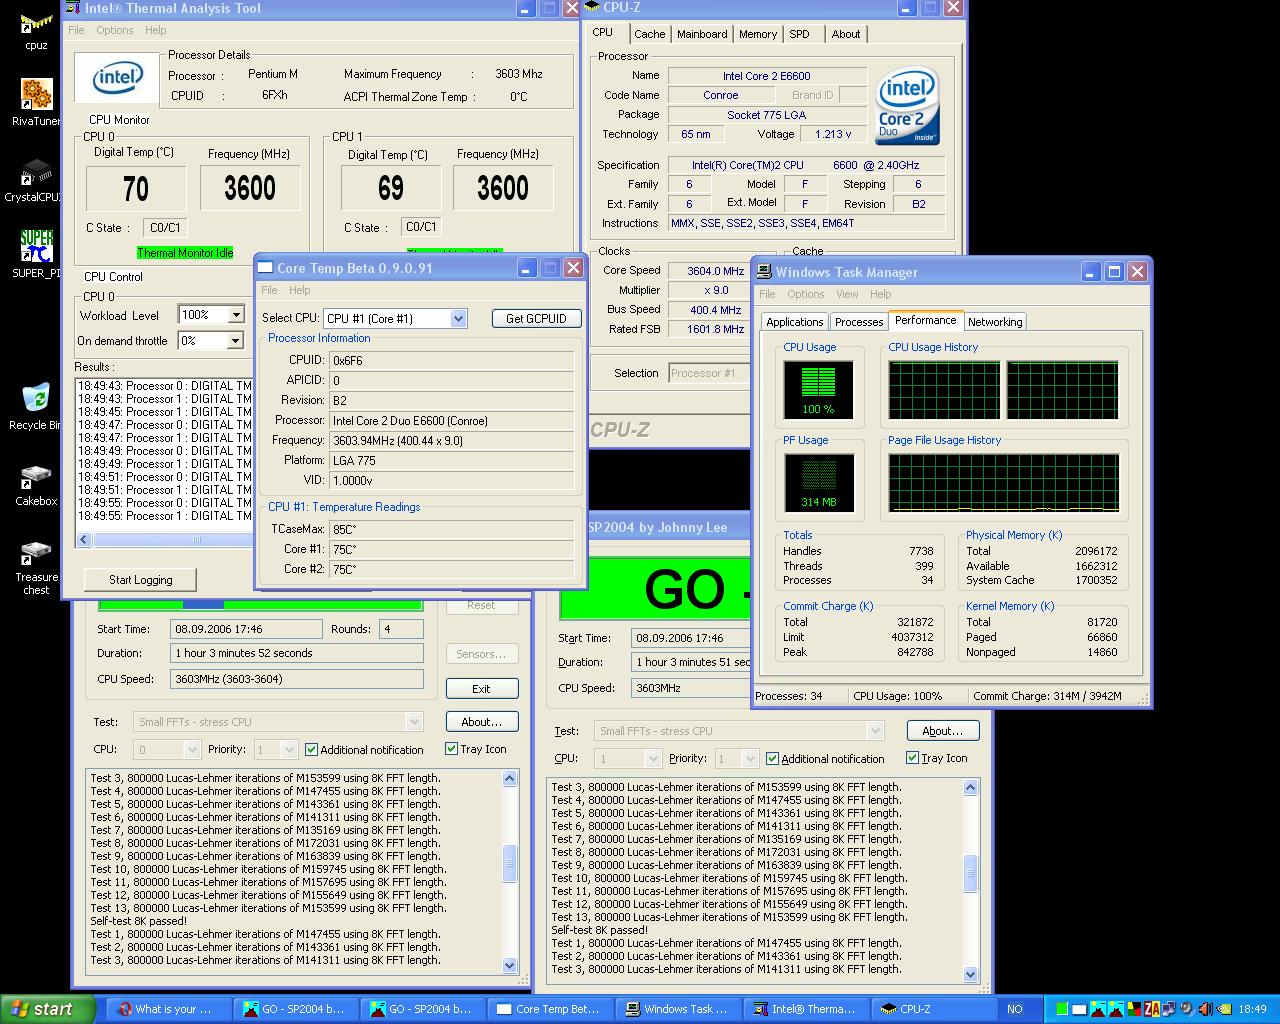Toggle Additional notification in the CPU 0 SP2004 window
Screen dimensions: 1280x1024
coord(364,749)
